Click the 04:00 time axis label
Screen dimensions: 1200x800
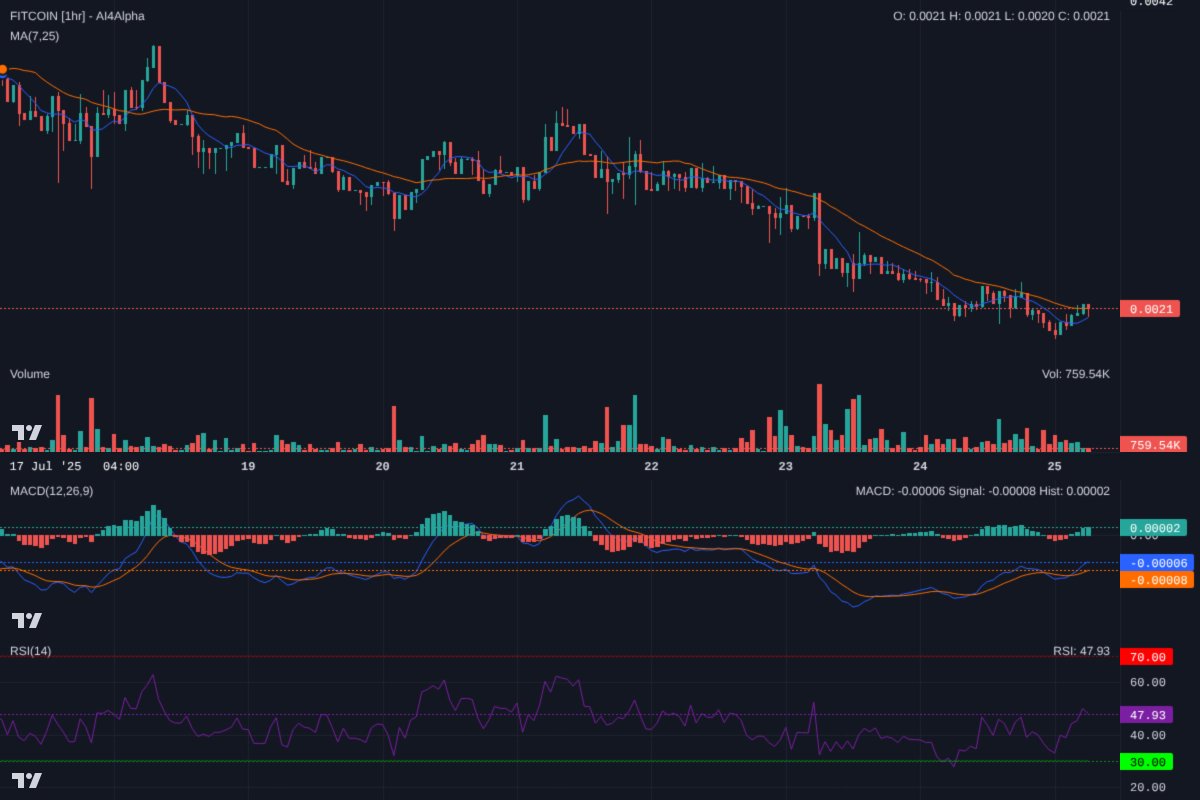point(121,466)
